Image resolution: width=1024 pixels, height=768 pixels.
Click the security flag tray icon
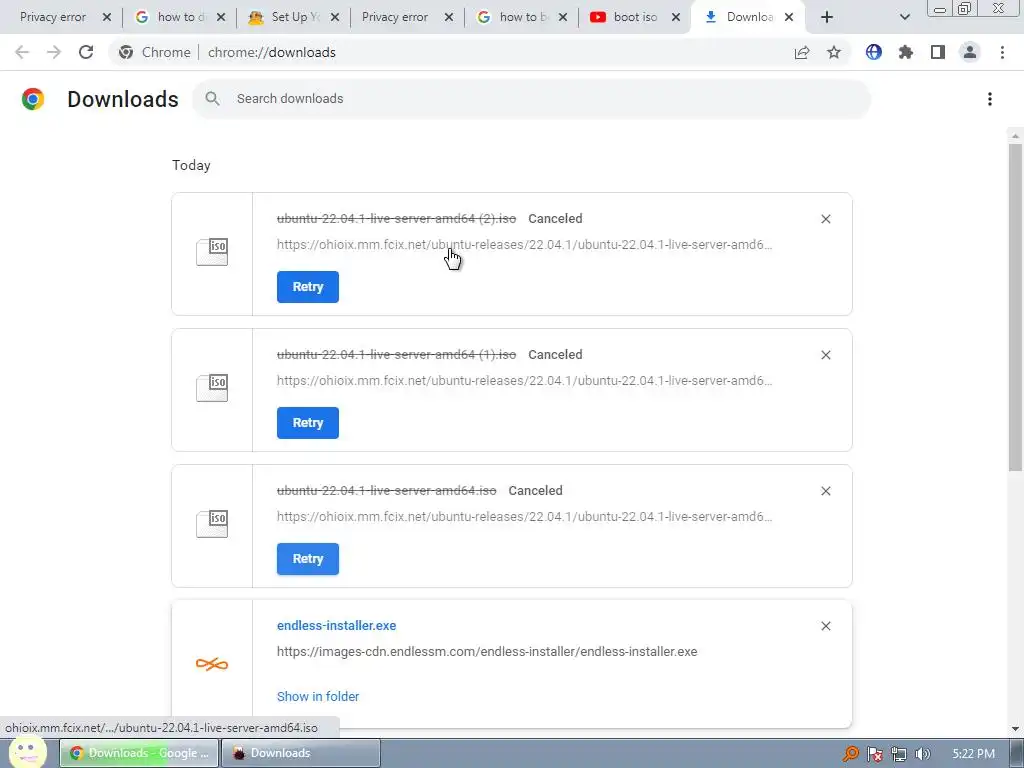click(875, 754)
